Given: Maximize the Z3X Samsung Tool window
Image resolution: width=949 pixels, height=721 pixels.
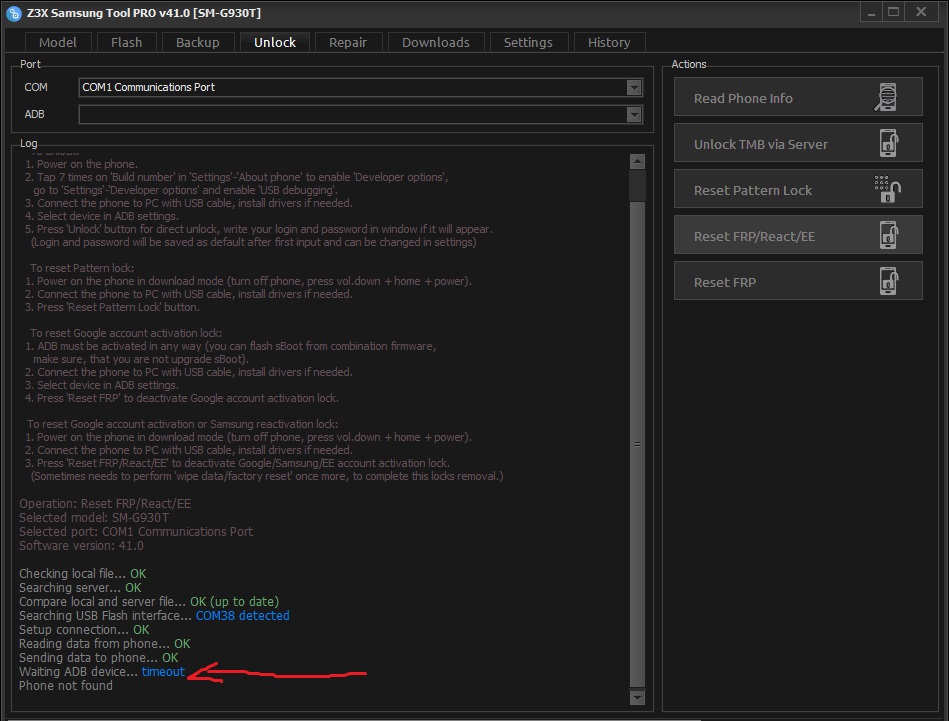Looking at the screenshot, I should [x=893, y=12].
